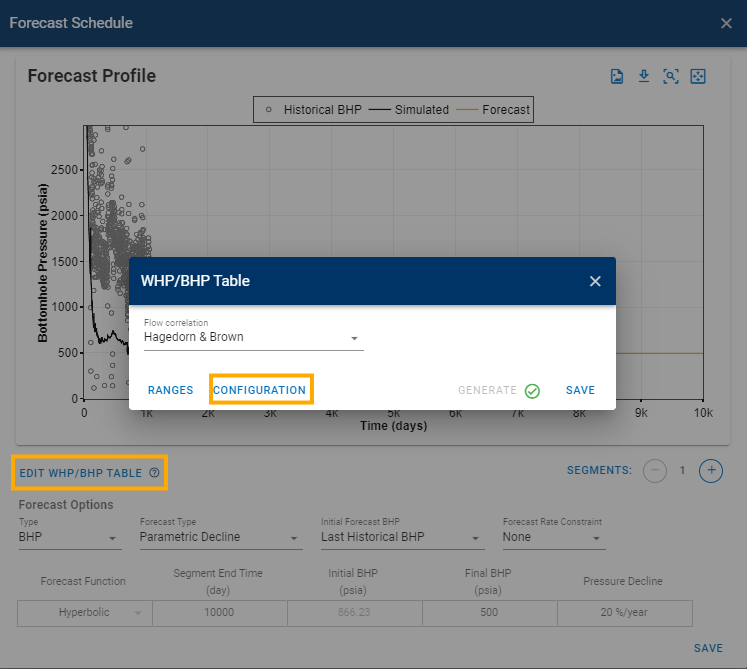Click the fit-to-view icon on chart
Screen dimensions: 747x669
coord(698,76)
